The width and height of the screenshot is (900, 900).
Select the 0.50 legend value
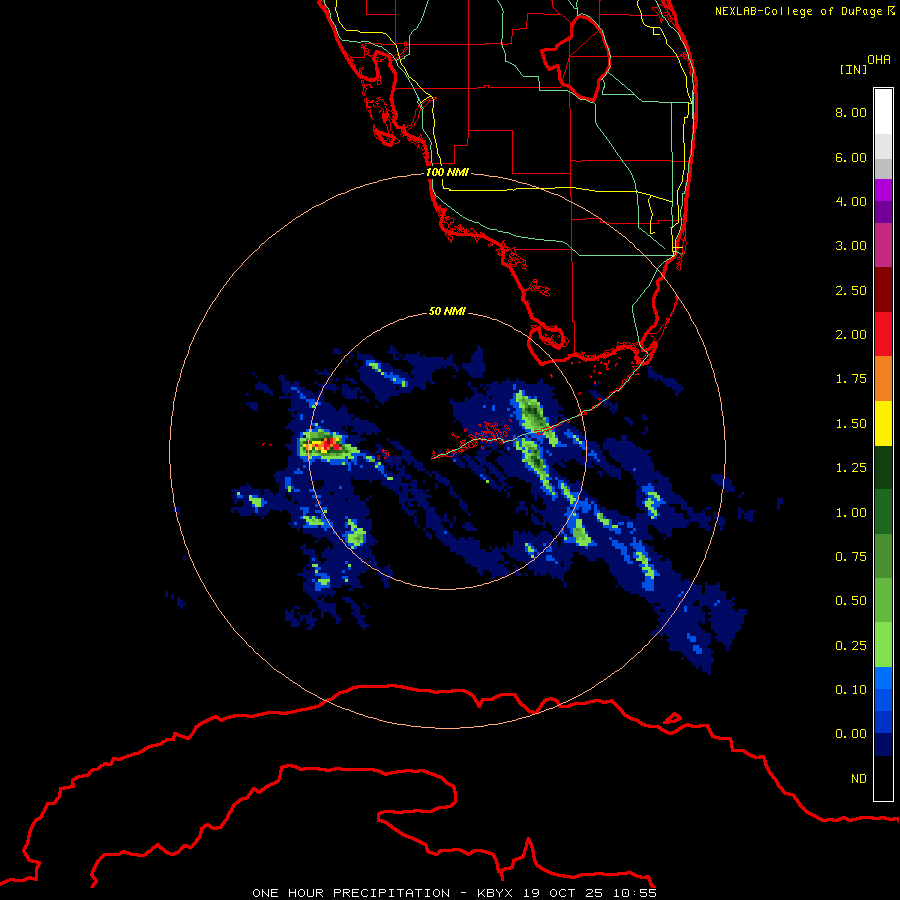[x=851, y=601]
